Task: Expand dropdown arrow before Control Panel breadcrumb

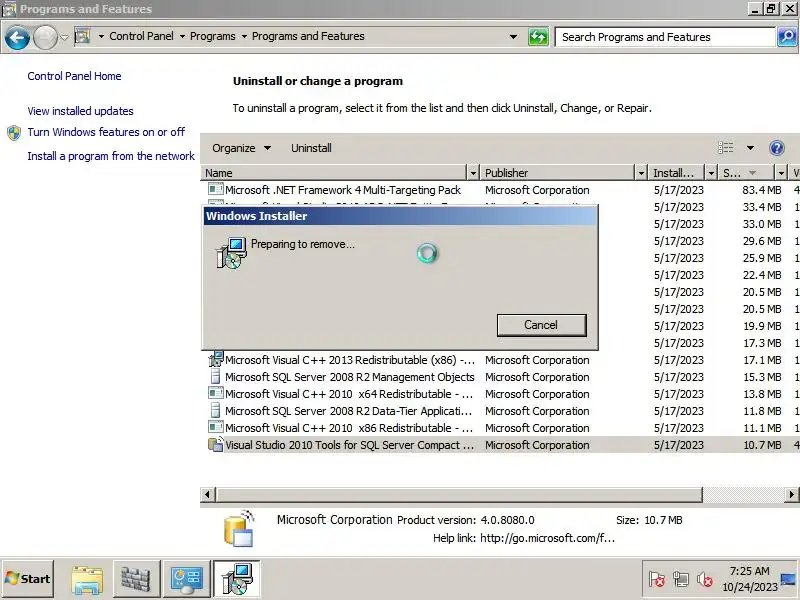Action: pyautogui.click(x=101, y=36)
